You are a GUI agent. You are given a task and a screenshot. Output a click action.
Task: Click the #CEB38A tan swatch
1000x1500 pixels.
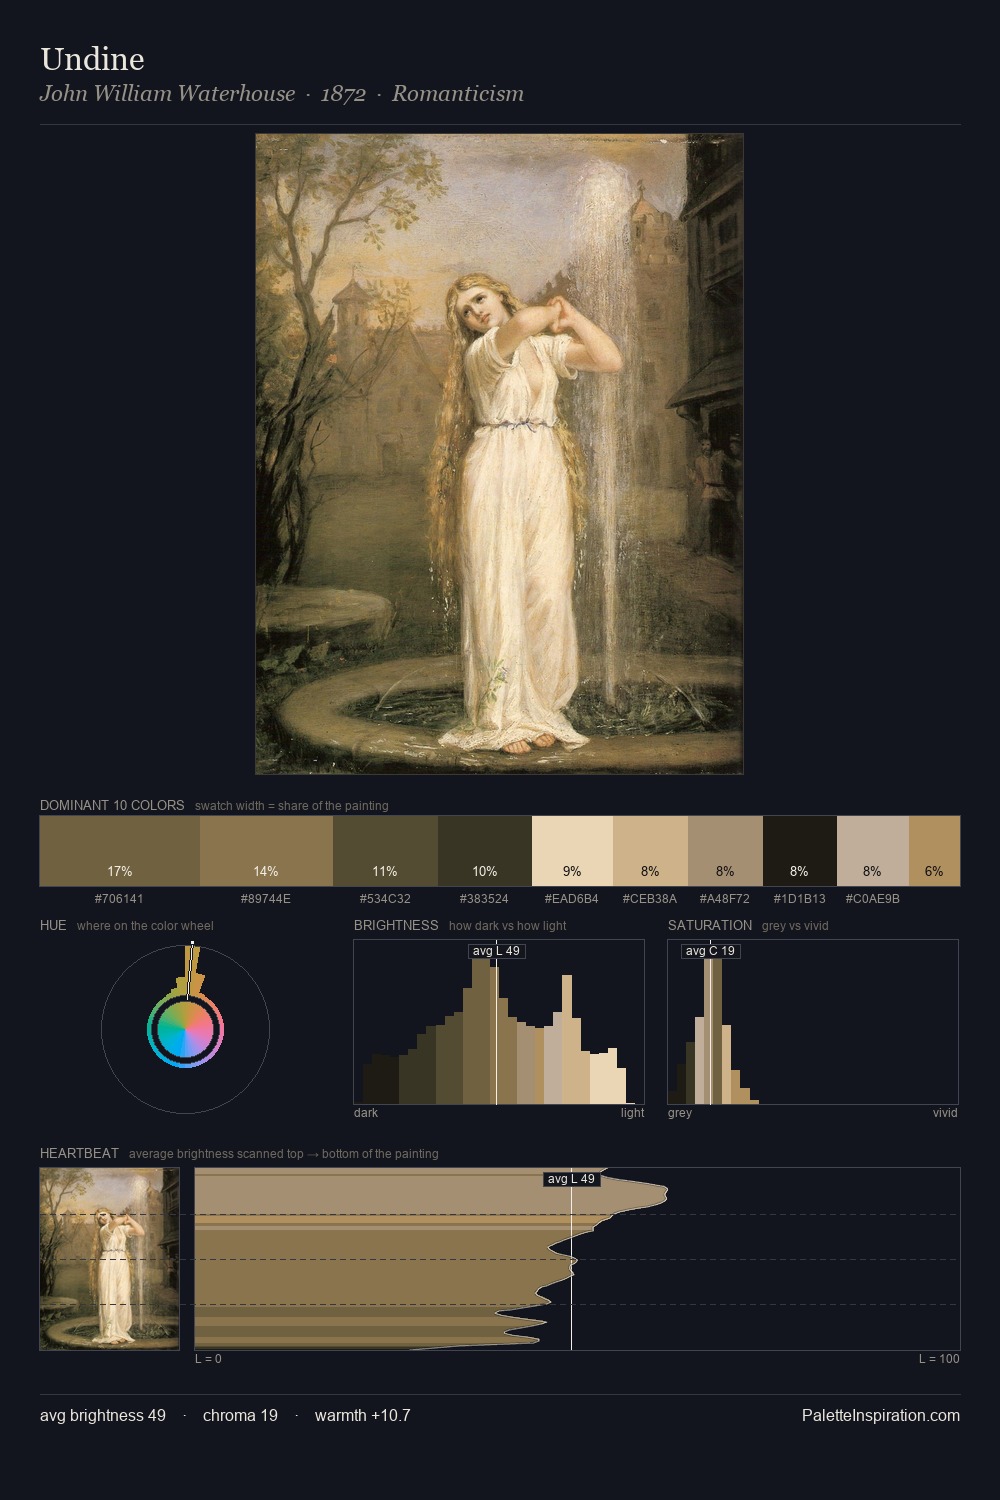[x=650, y=851]
